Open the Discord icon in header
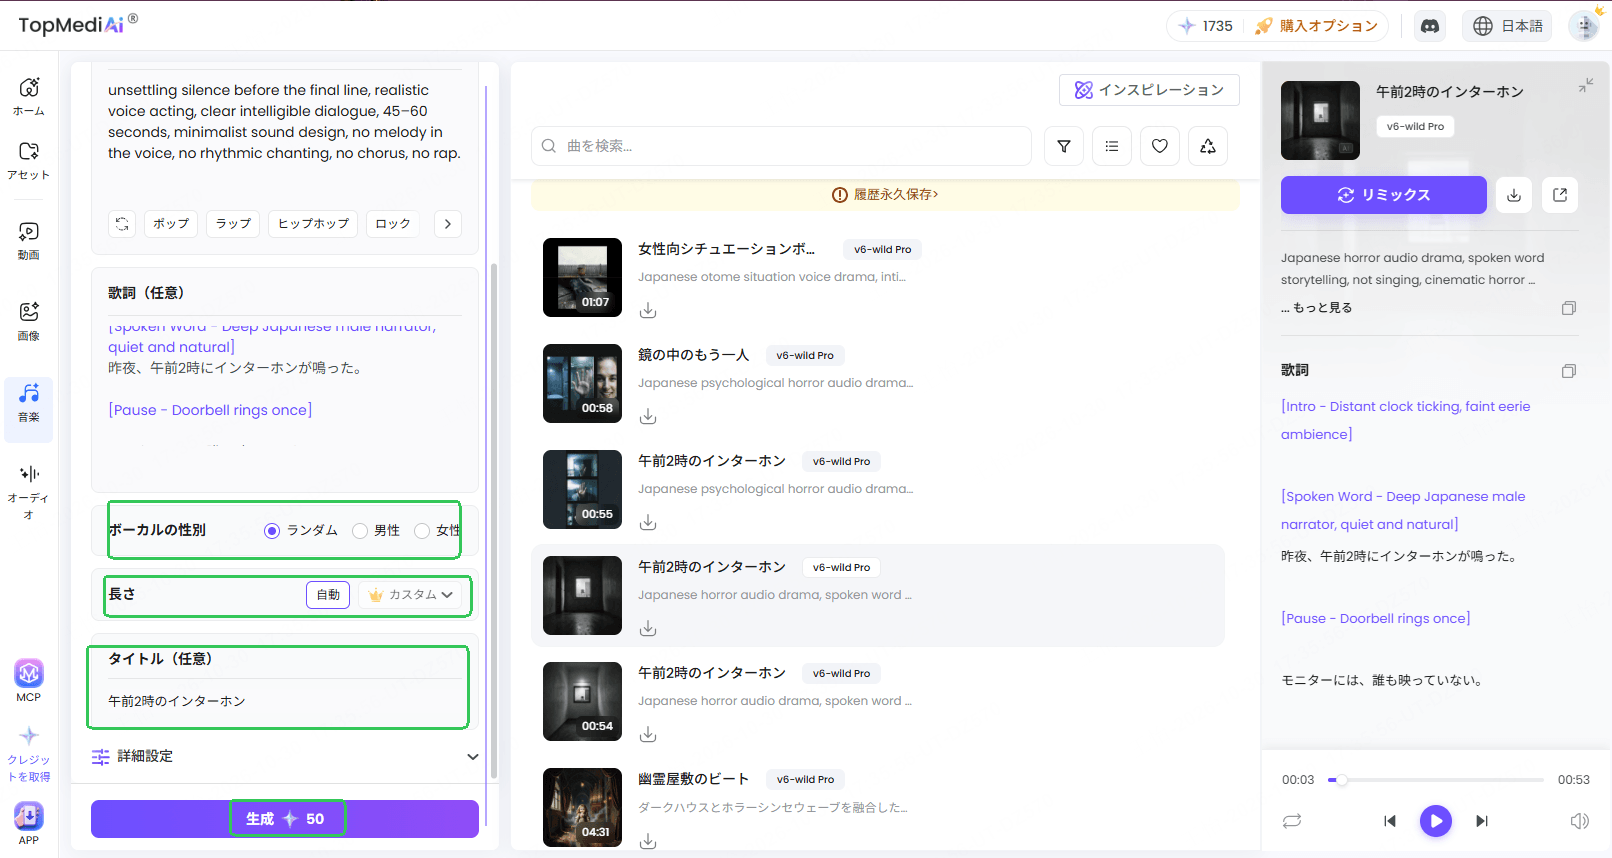 pos(1430,26)
